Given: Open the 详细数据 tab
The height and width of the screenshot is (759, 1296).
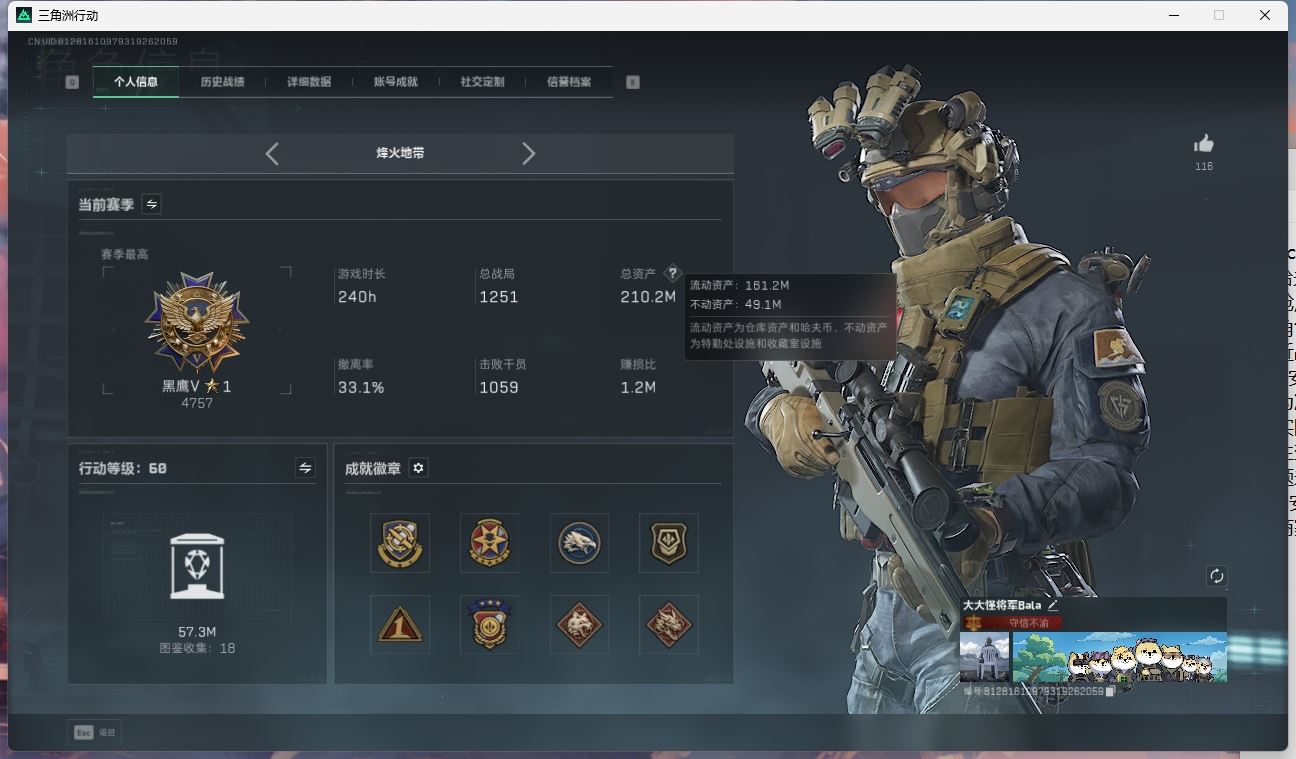Looking at the screenshot, I should point(309,82).
